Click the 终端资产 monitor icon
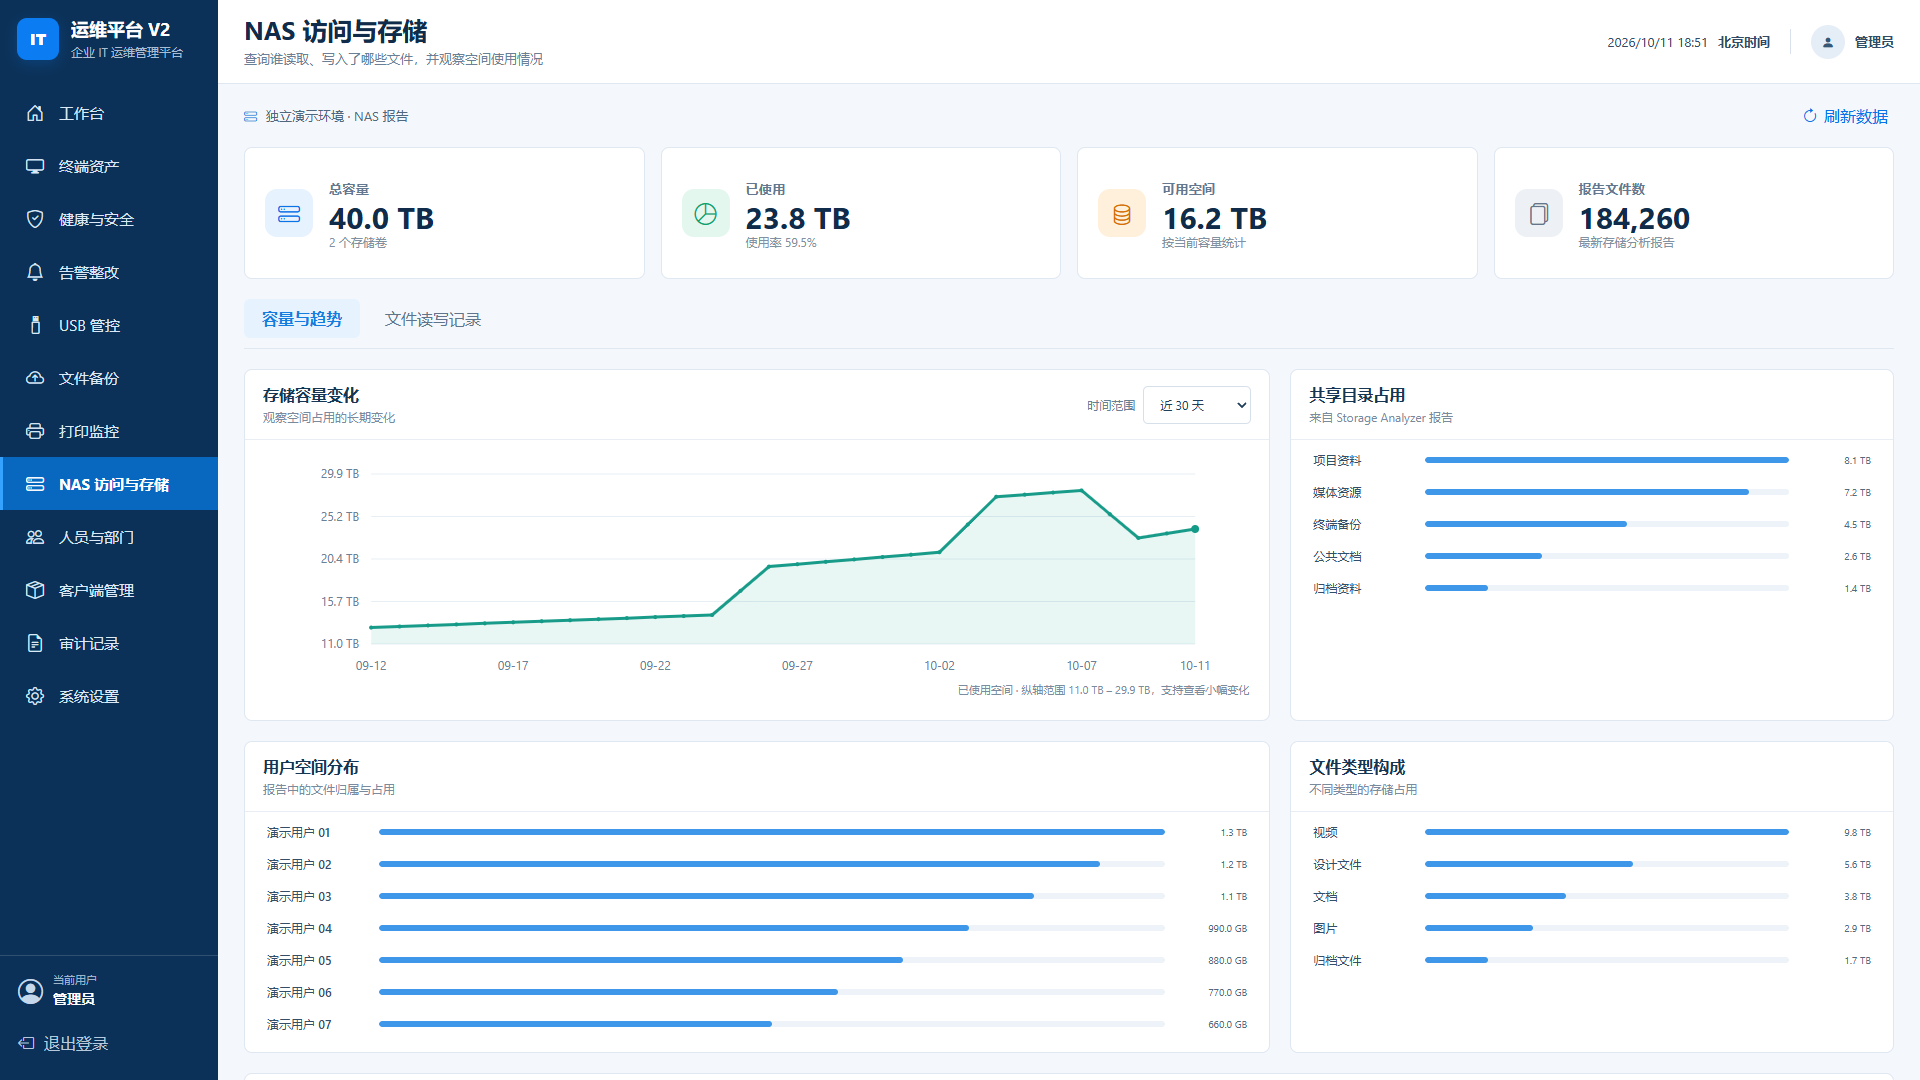Viewport: 1920px width, 1080px height. (x=35, y=166)
